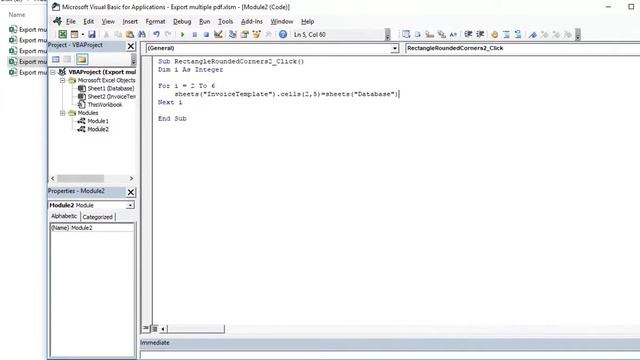Open the Format menu
Viewport: 640px width, 360px height.
click(x=155, y=22)
